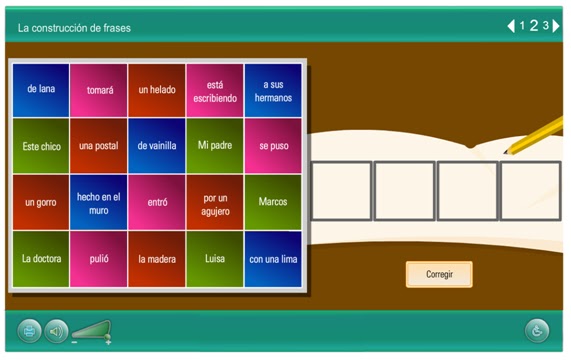
Task: Select the "Luisa" tile
Action: (x=215, y=259)
